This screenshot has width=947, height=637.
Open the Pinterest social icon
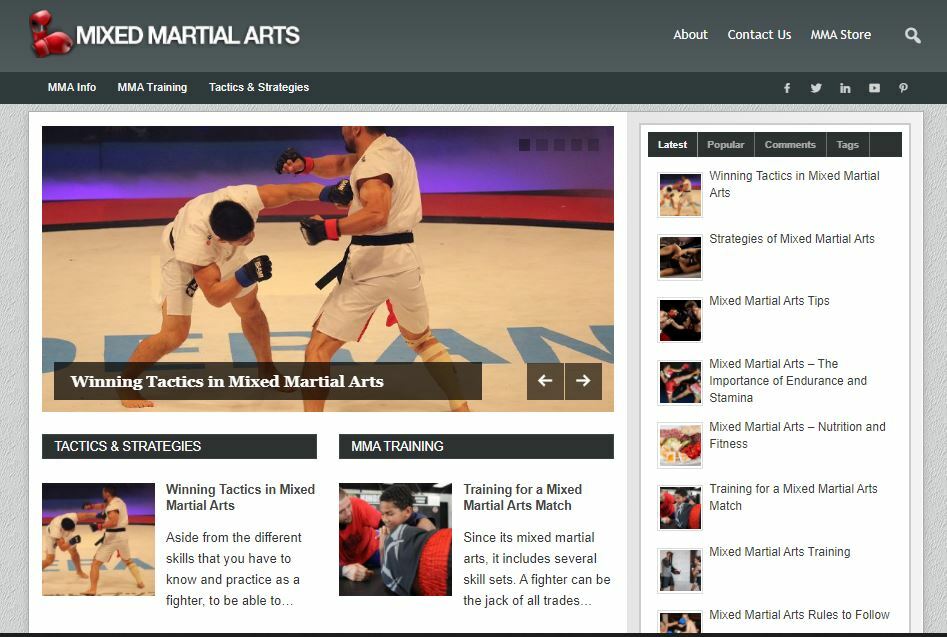[x=903, y=88]
